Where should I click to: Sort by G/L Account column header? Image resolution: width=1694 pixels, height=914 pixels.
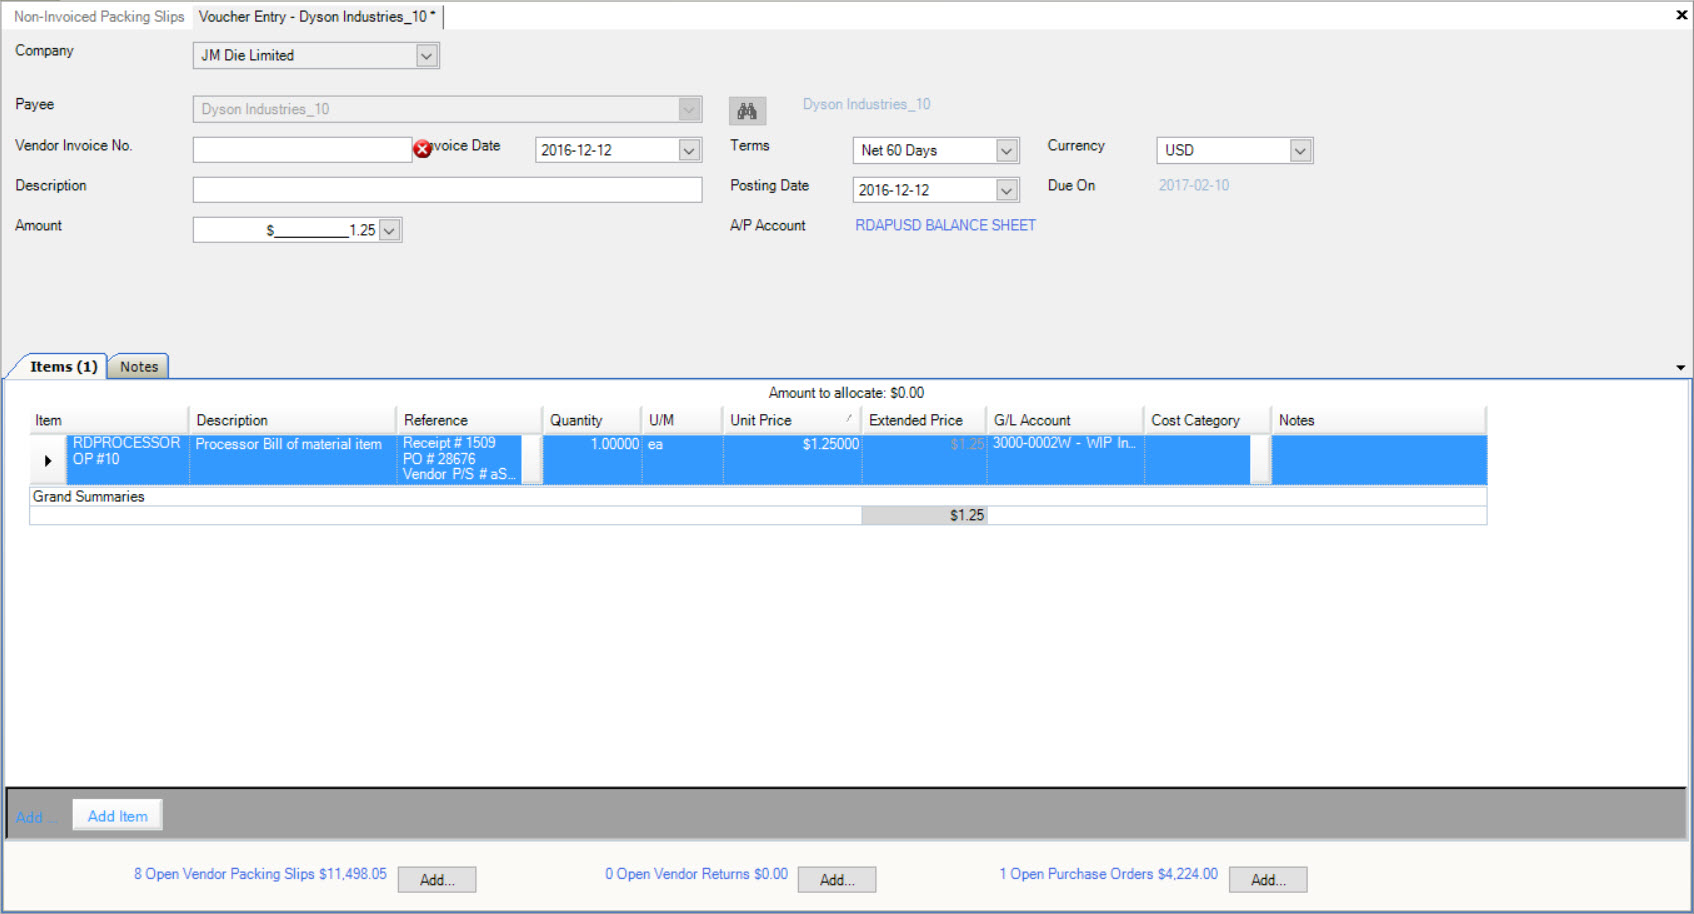(x=1065, y=421)
